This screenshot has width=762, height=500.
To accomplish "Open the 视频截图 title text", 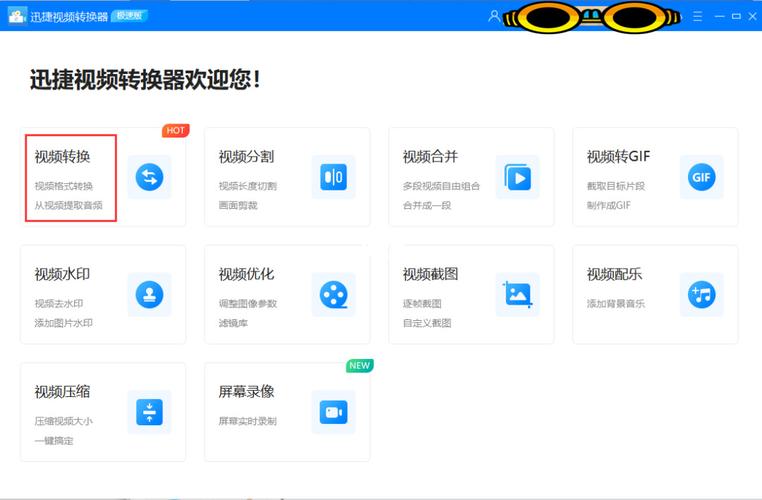I will click(x=431, y=274).
